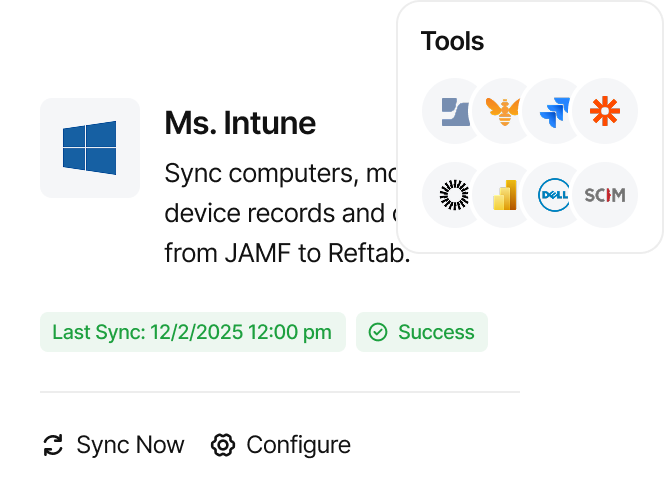This screenshot has width=664, height=498.
Task: Select the Dell tool icon
Action: [554, 195]
